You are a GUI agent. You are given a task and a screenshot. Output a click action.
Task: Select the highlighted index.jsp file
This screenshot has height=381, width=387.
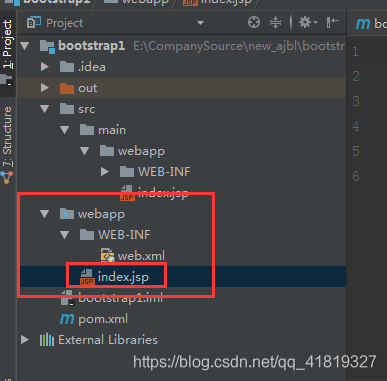[123, 277]
